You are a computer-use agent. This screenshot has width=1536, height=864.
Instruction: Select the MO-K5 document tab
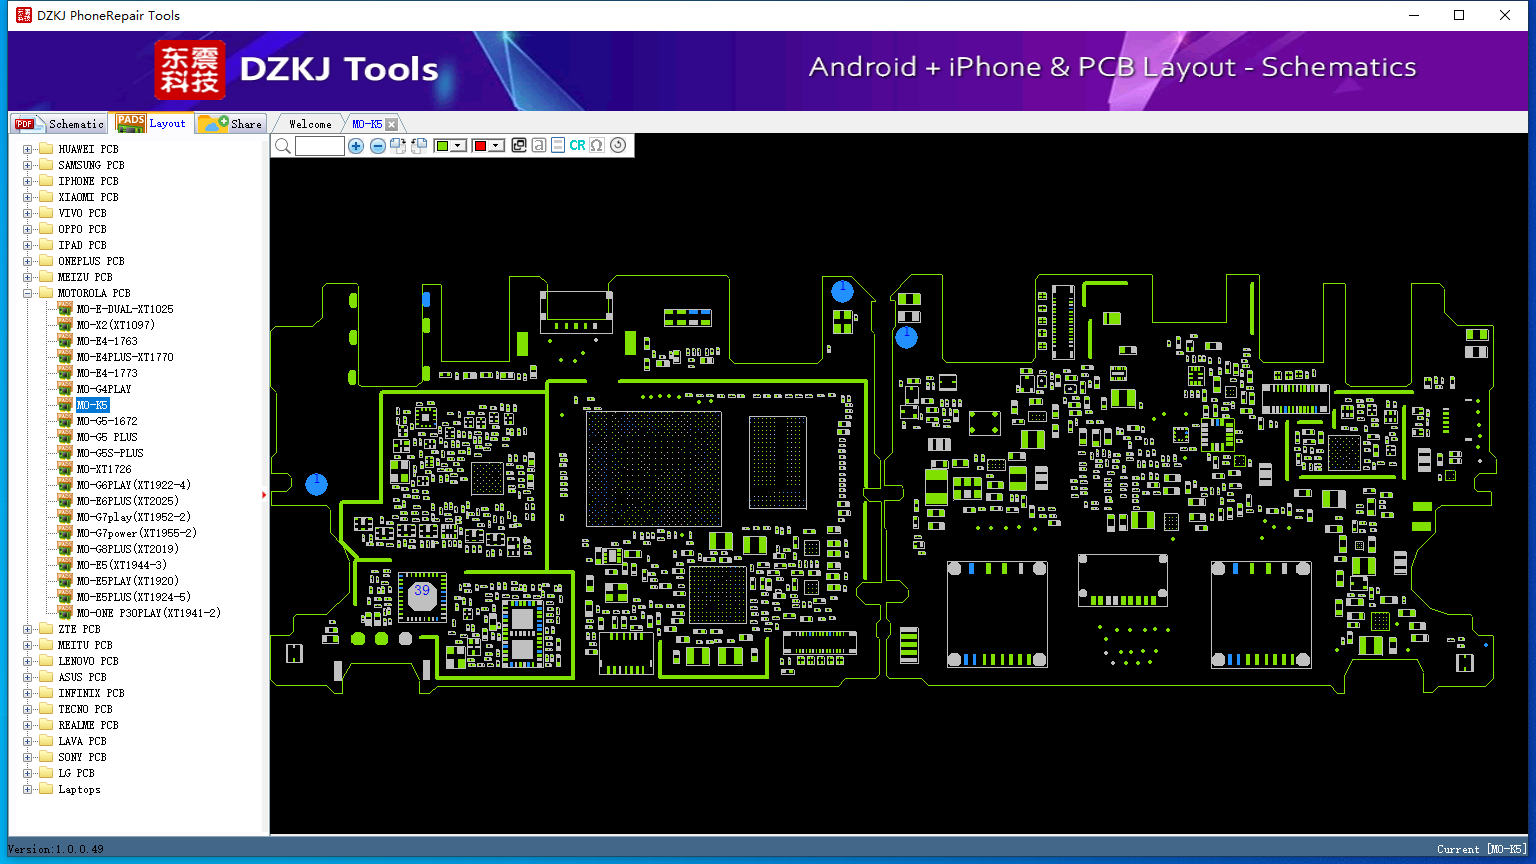367,124
